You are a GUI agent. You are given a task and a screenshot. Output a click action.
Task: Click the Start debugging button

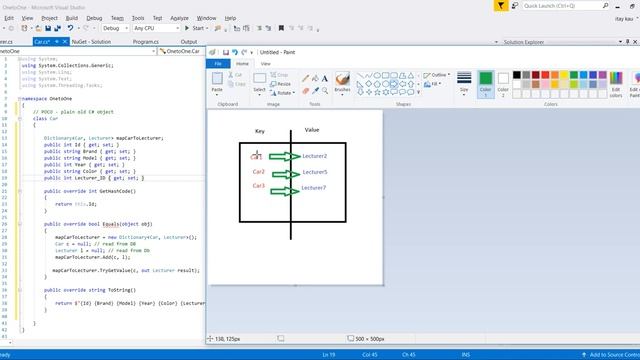196,28
